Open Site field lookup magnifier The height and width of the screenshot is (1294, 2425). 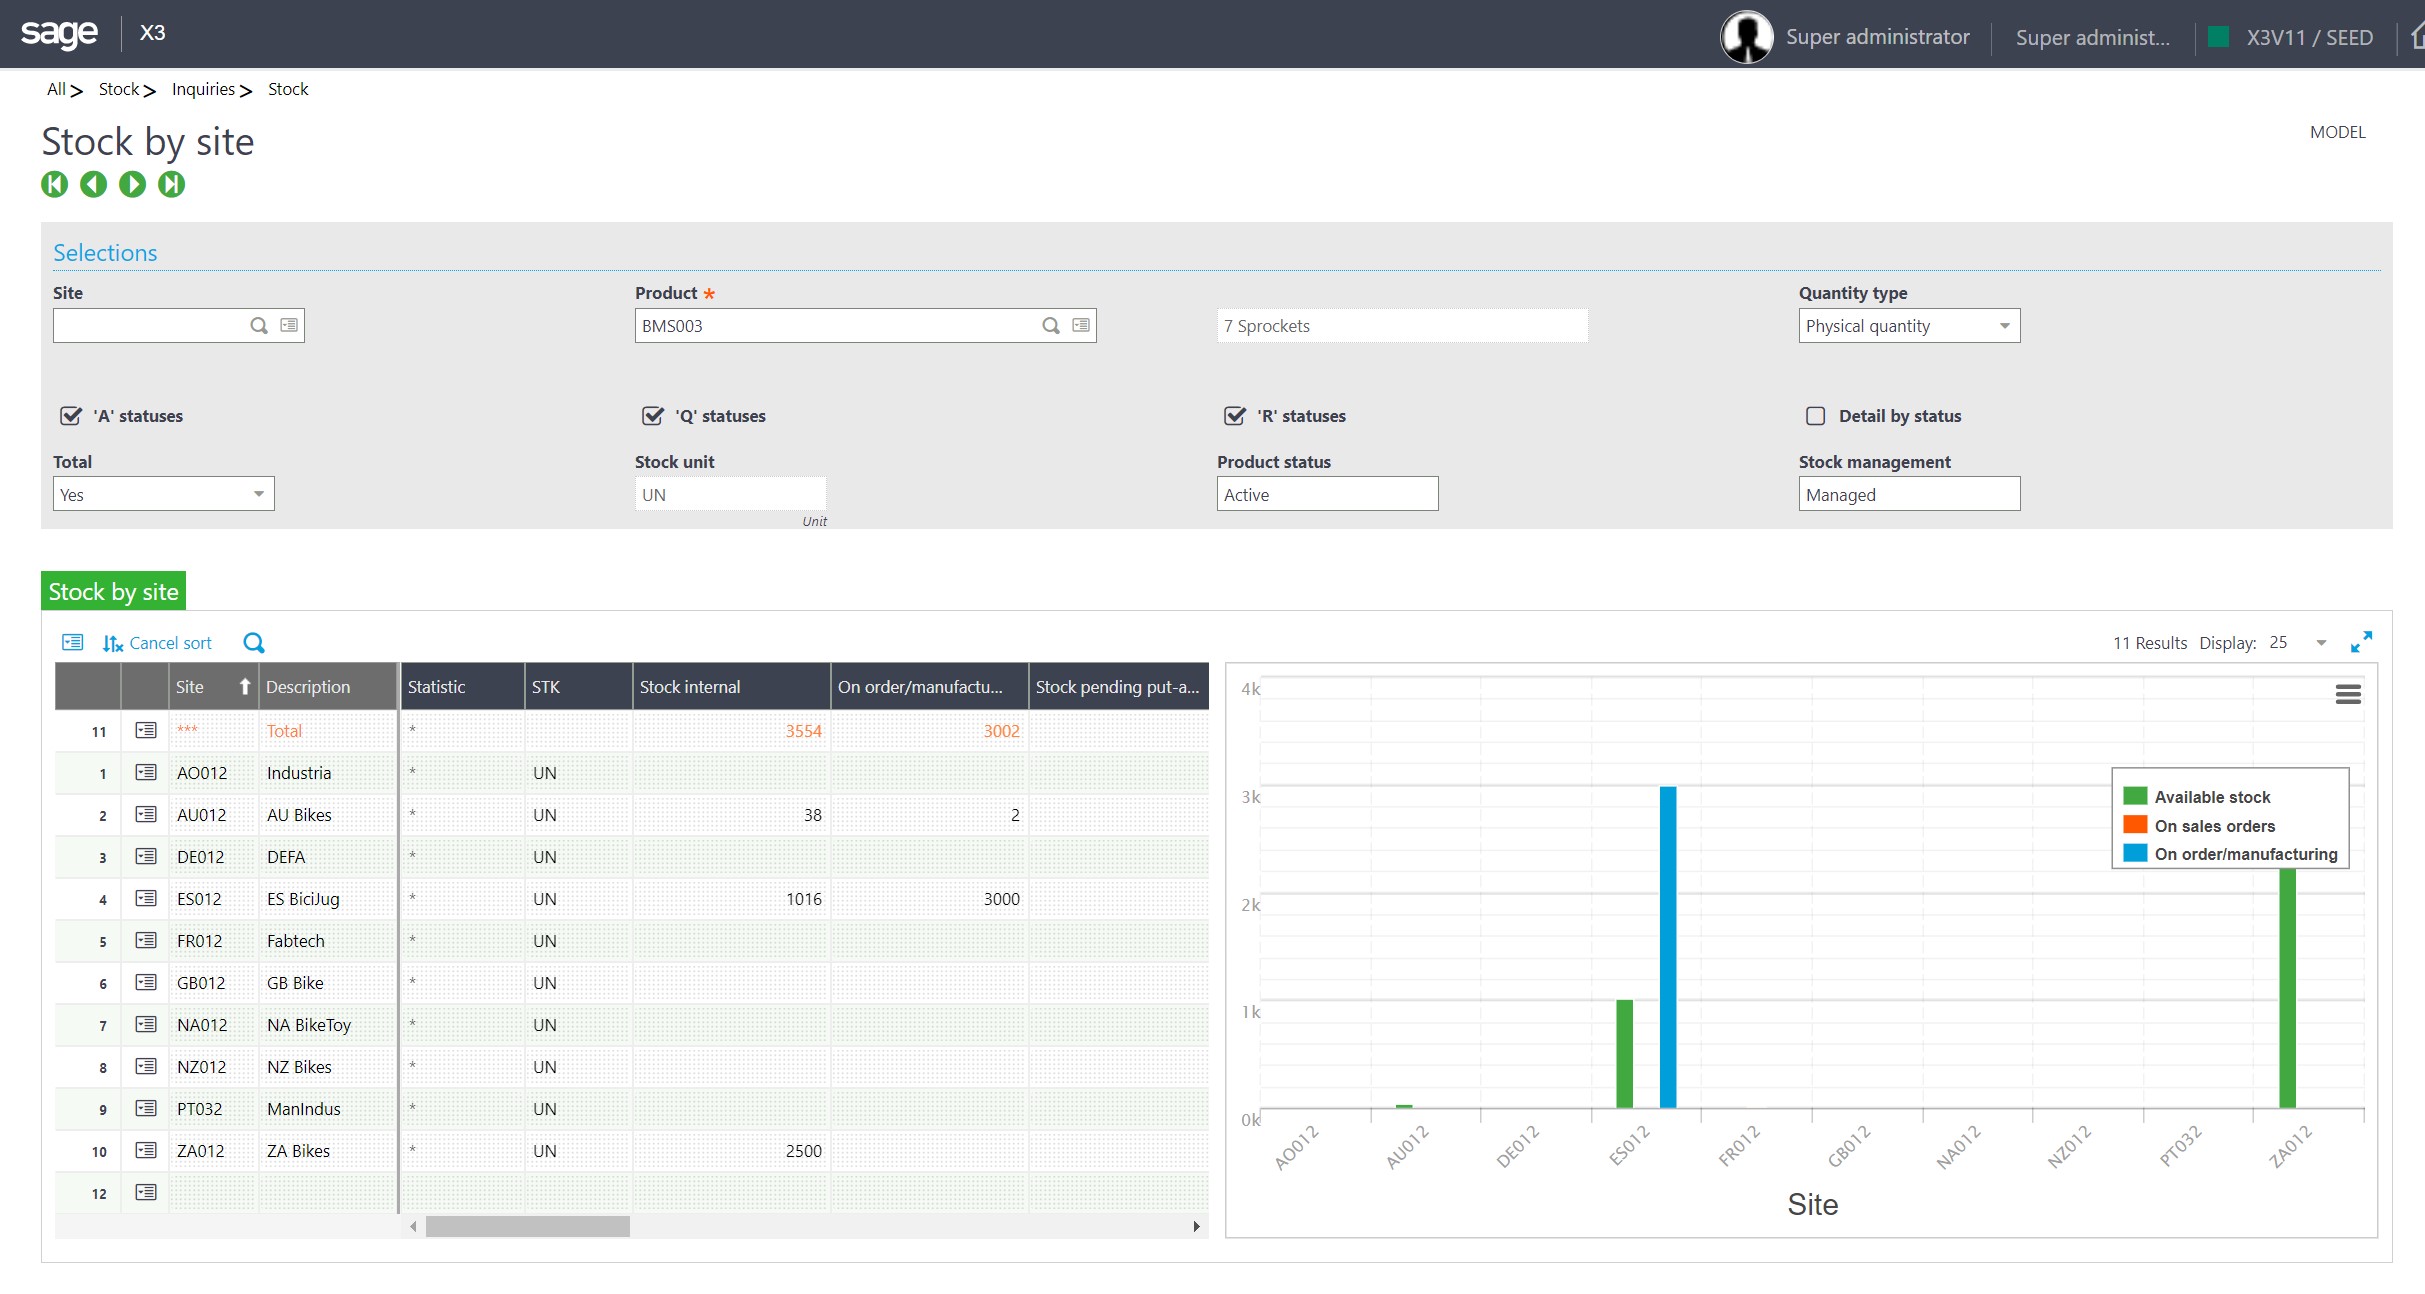(x=259, y=326)
